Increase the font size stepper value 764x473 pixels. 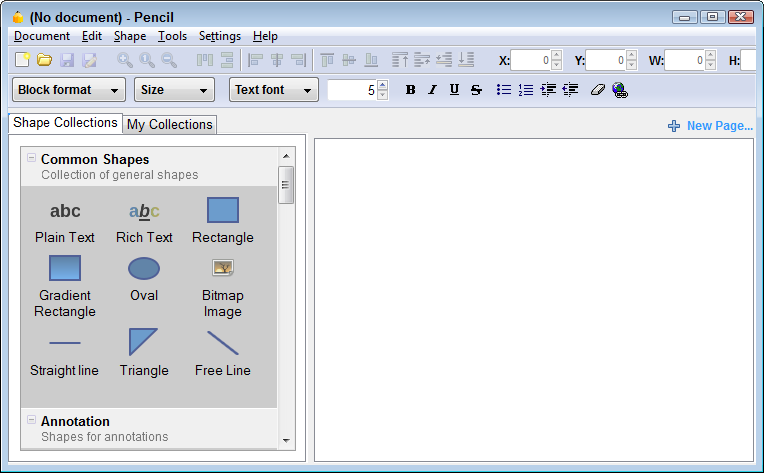tap(382, 85)
